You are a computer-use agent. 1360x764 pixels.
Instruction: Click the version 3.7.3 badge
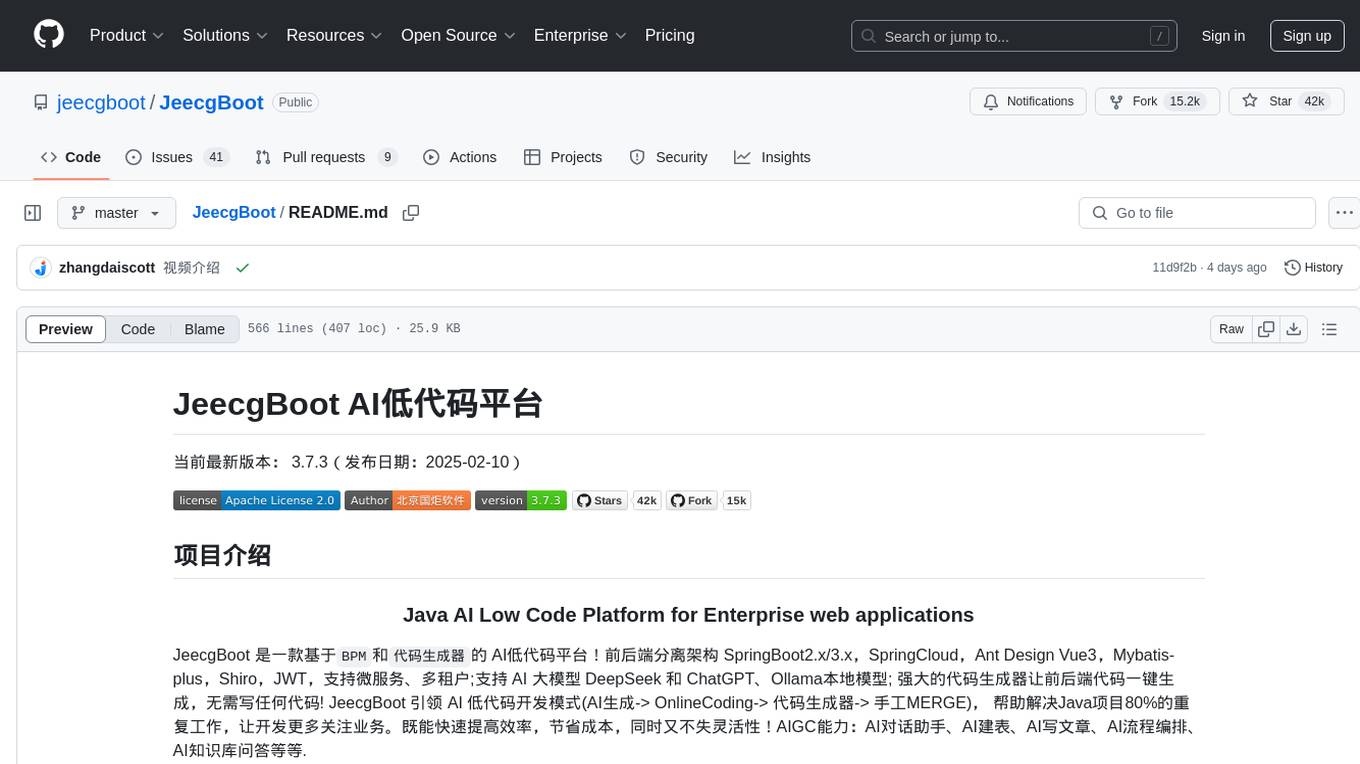[521, 501]
